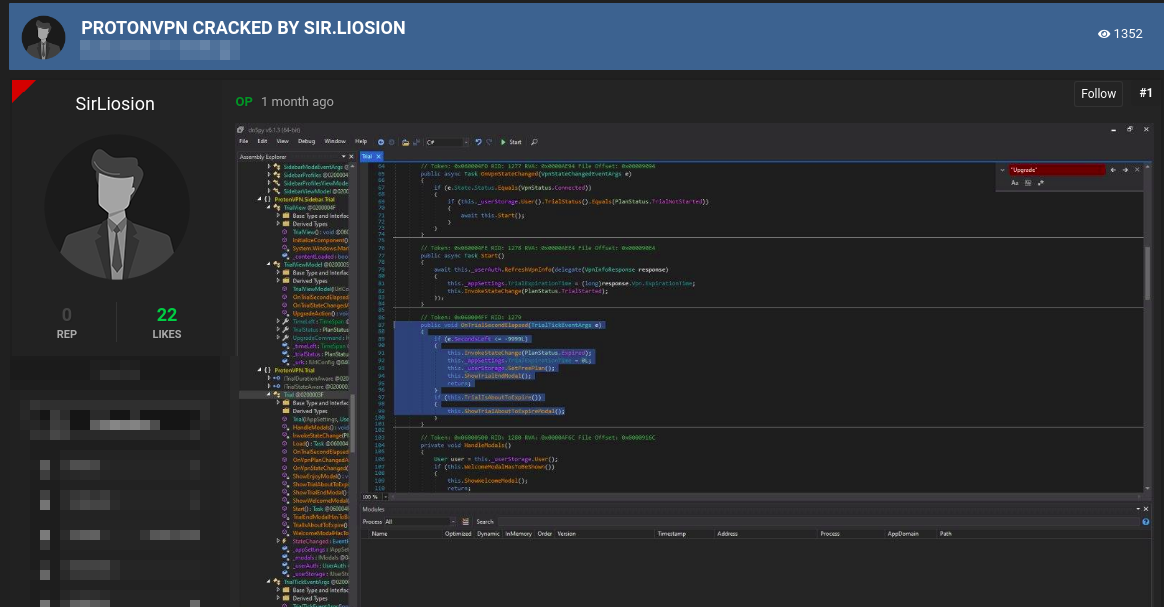Viewport: 1164px width, 607px height.
Task: Toggle Match Whole Word in find box
Action: coord(1028,183)
